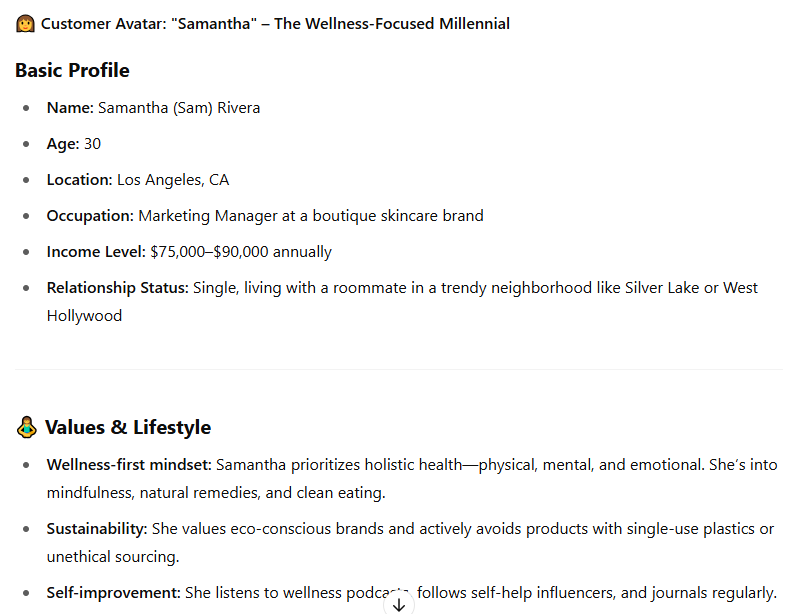Click the $75,000–$90,000 annually text
Image resolution: width=798 pixels, height=614 pixels.
241,252
